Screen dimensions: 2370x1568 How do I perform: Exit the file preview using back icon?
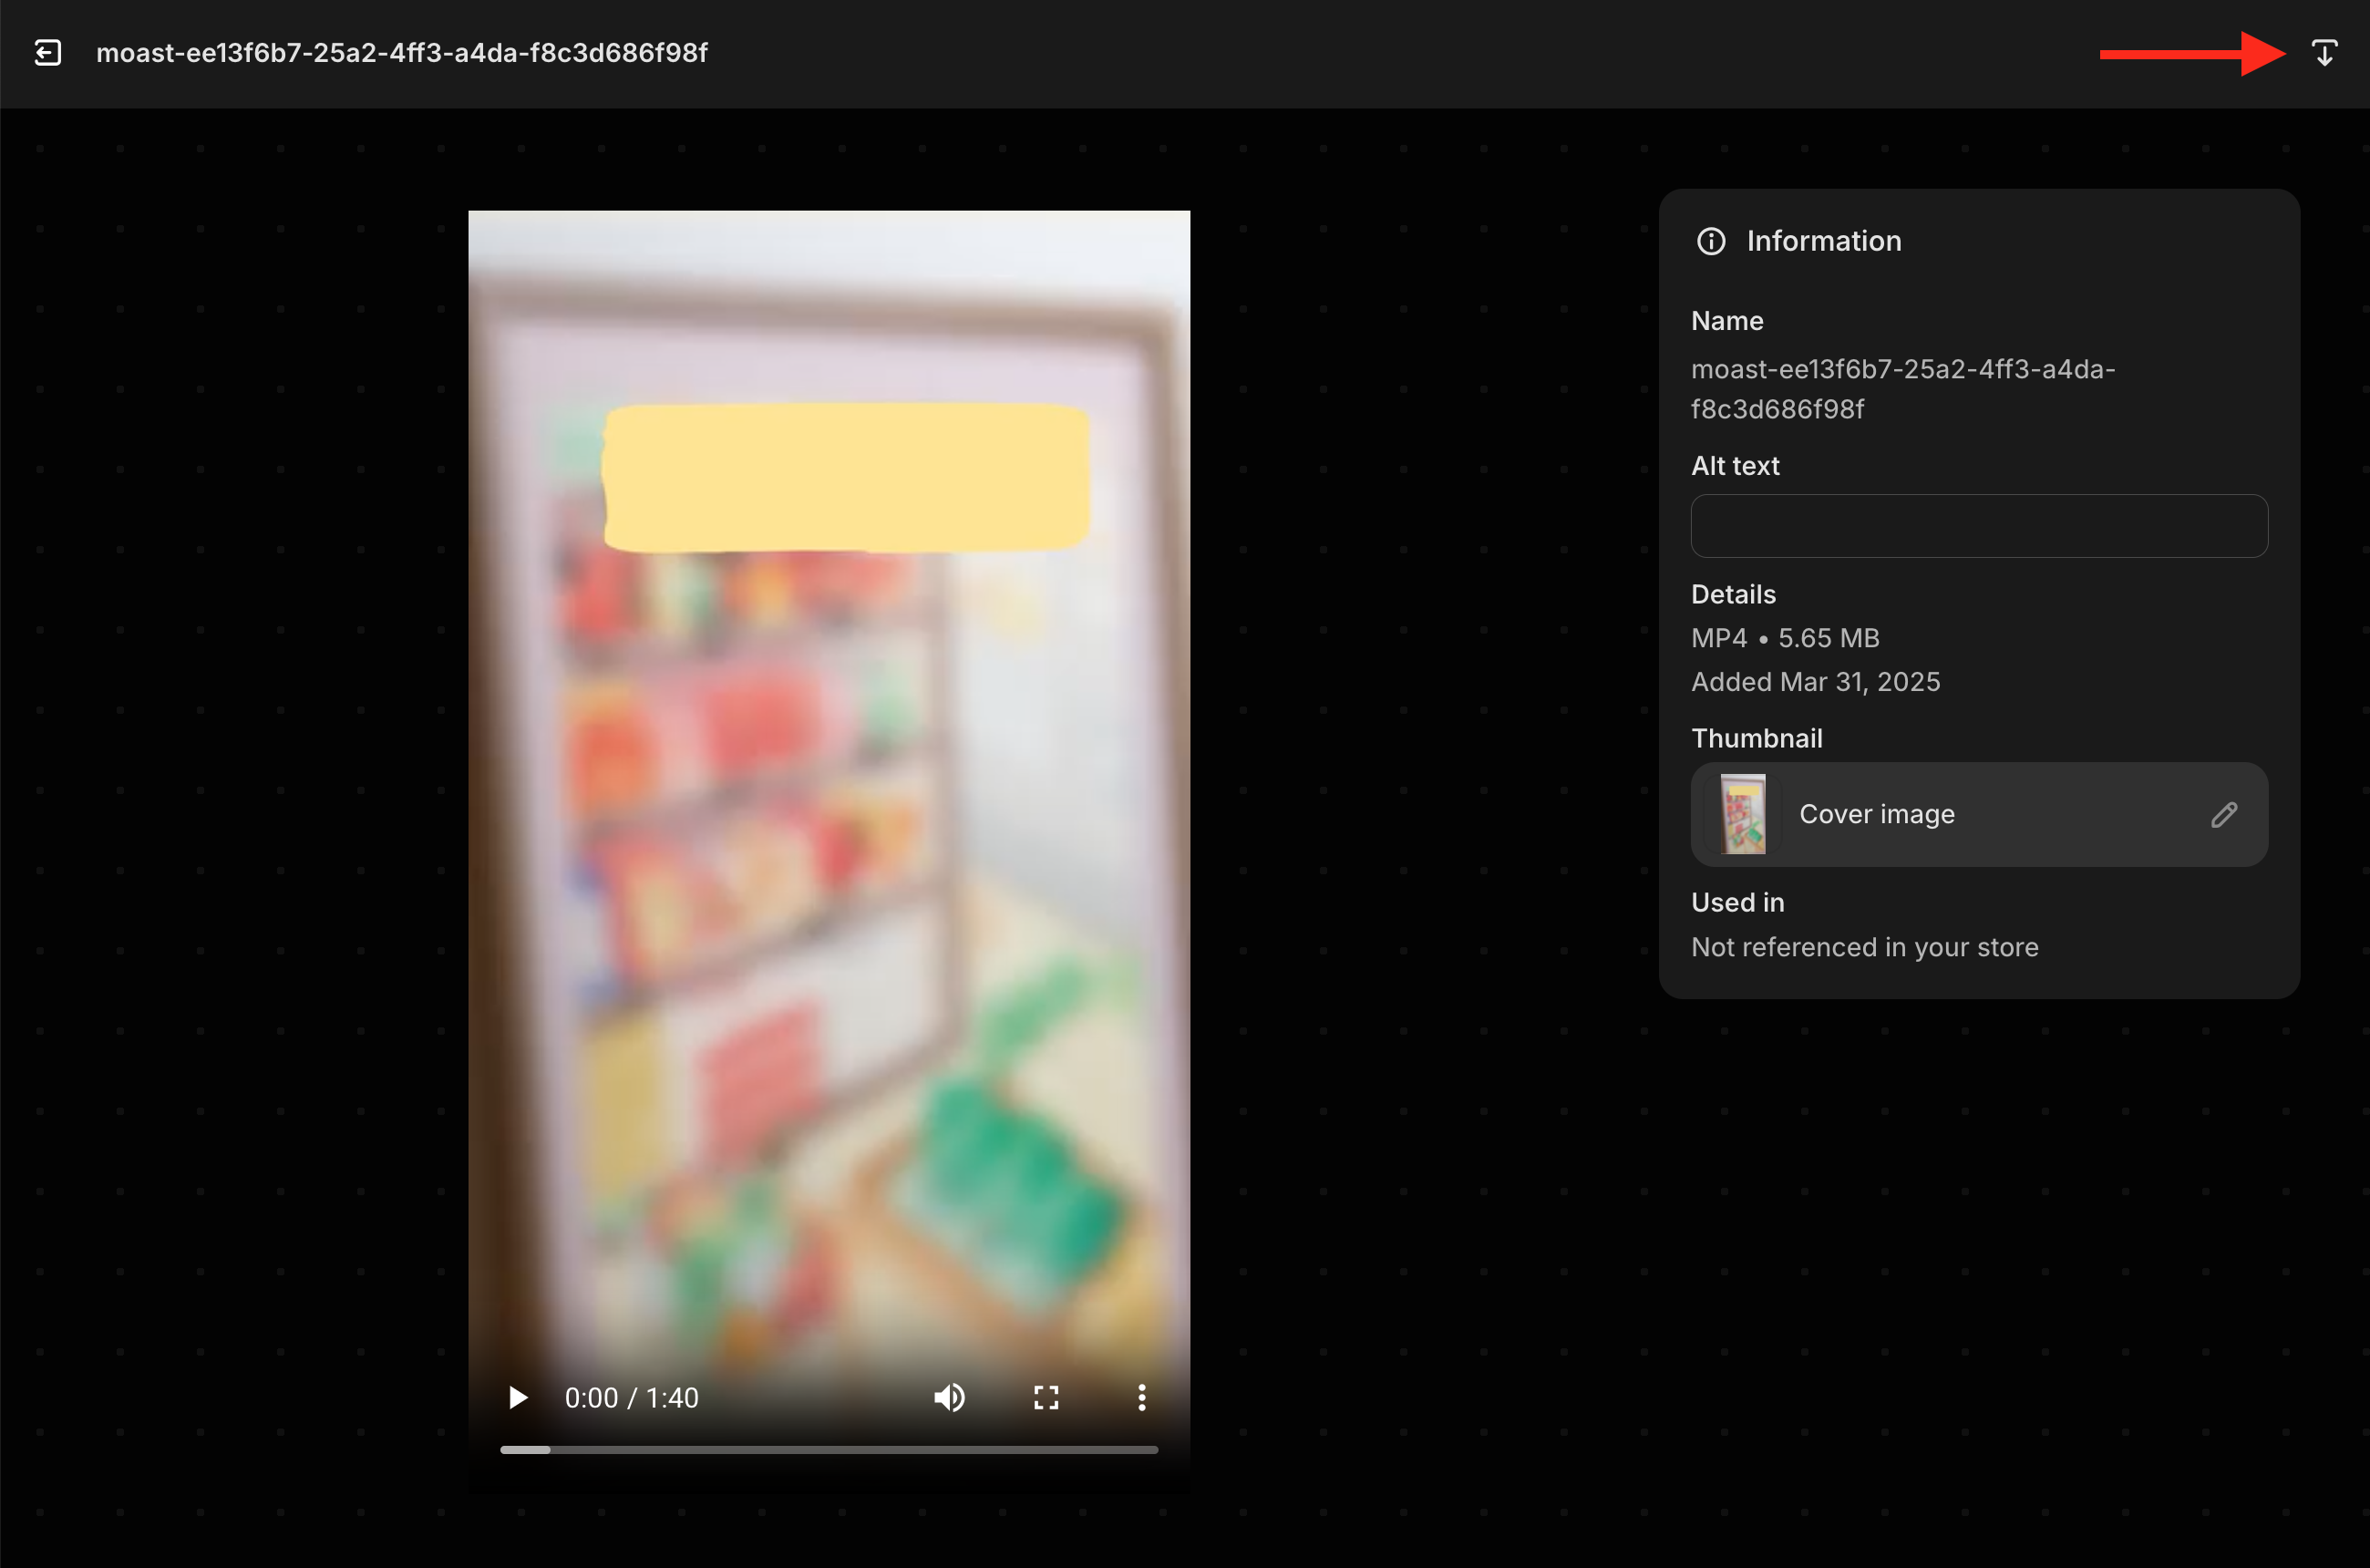48,53
